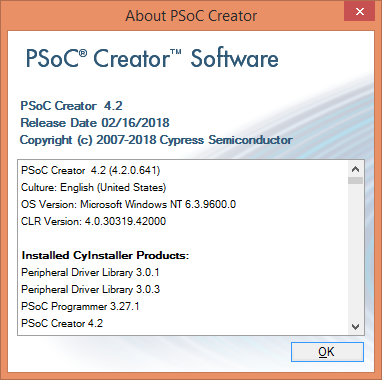Select the 'Culture: English (United States)' line
This screenshot has width=382, height=380.
pyautogui.click(x=93, y=187)
